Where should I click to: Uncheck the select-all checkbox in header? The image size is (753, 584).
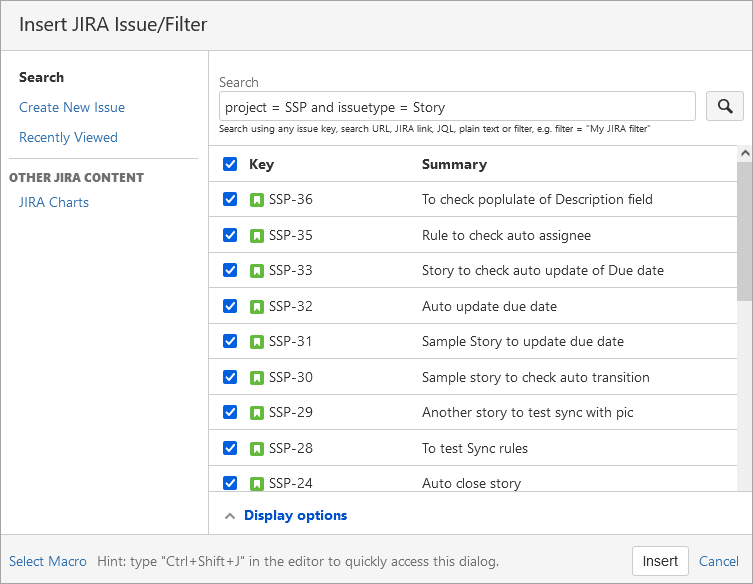(230, 164)
